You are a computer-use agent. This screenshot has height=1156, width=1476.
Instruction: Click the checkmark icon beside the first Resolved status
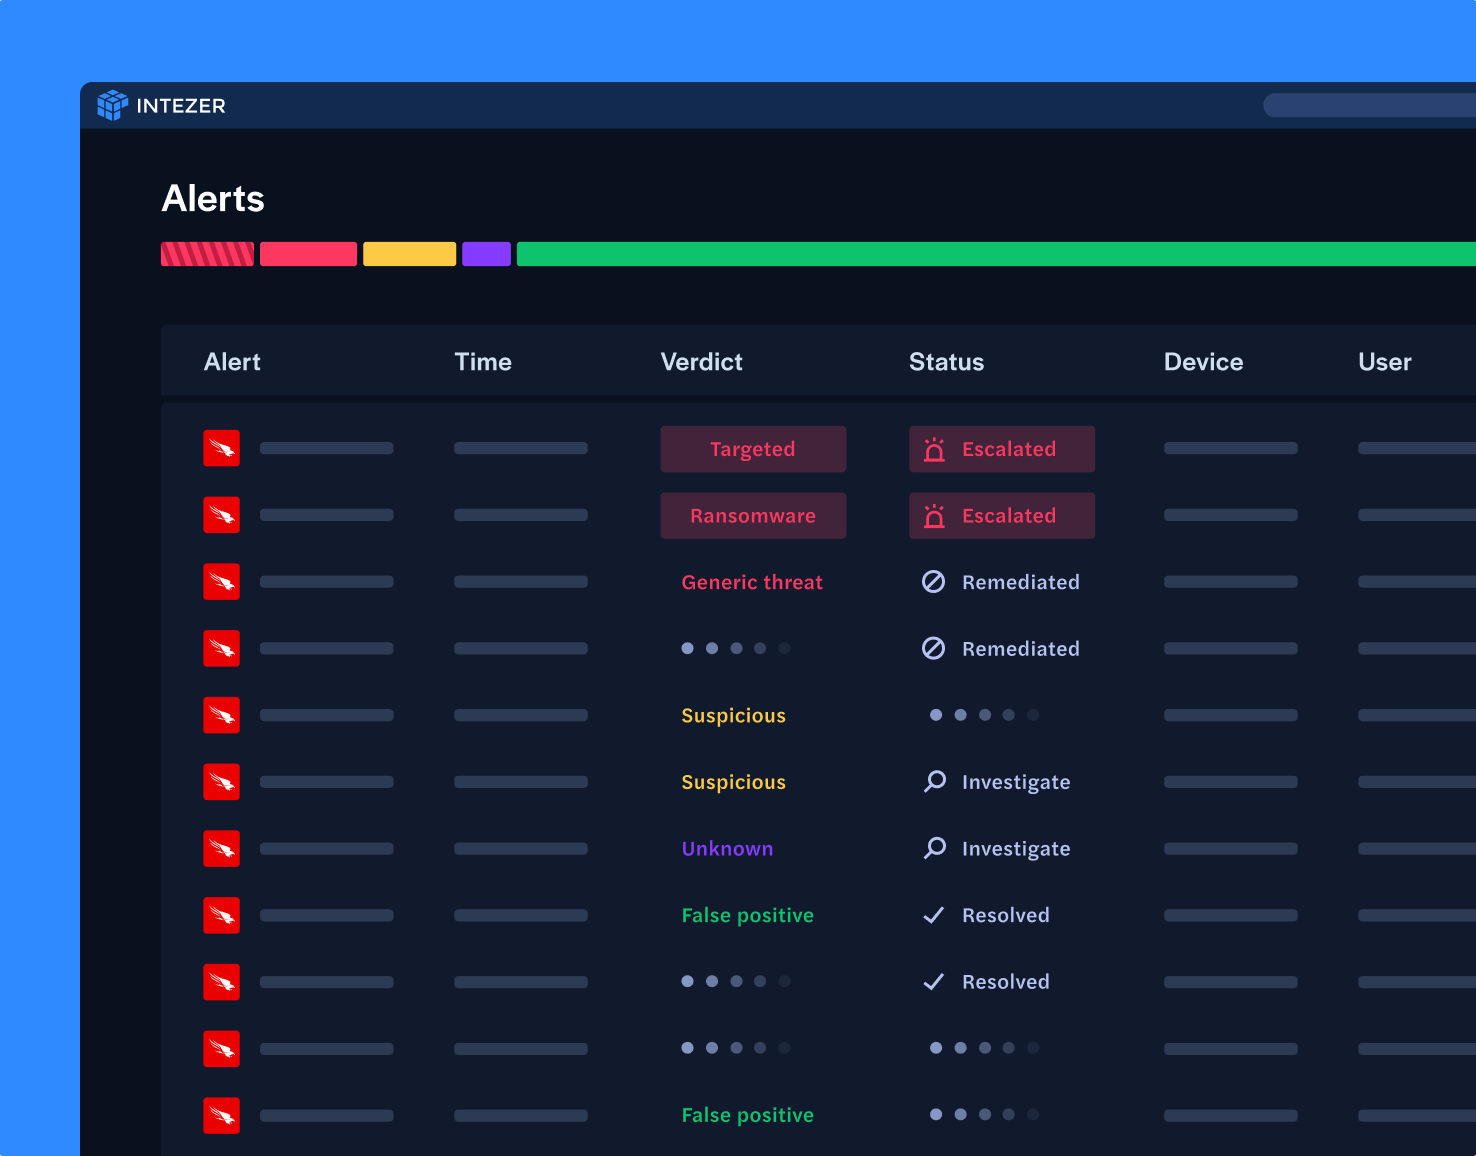[x=933, y=915]
